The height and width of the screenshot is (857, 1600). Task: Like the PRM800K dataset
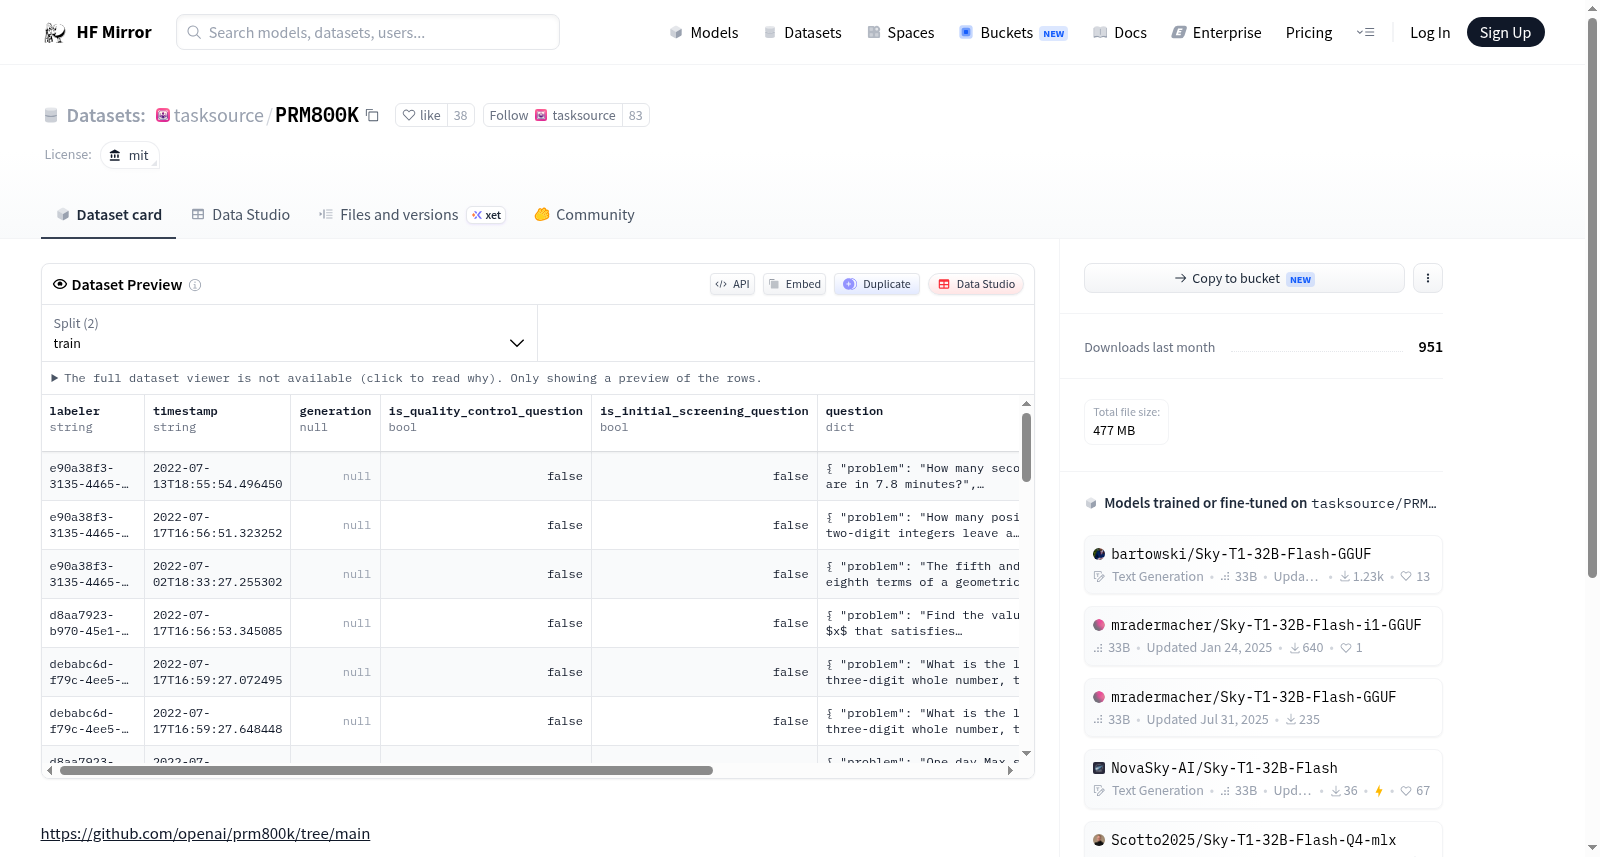click(421, 115)
